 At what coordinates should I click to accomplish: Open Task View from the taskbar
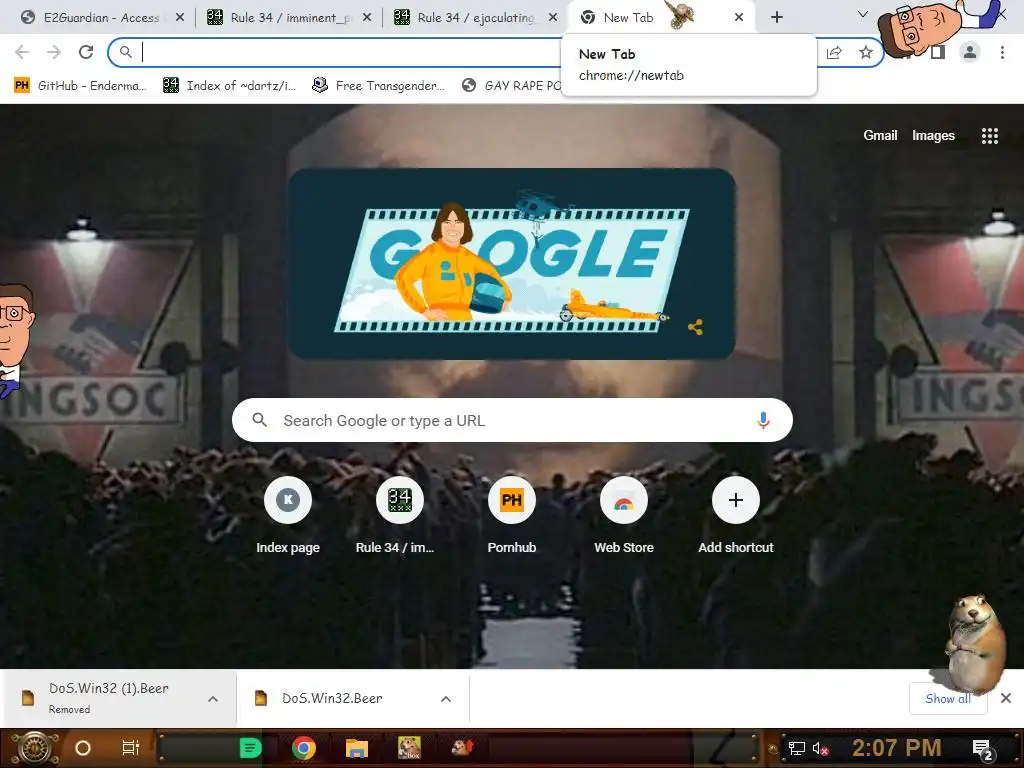point(131,748)
